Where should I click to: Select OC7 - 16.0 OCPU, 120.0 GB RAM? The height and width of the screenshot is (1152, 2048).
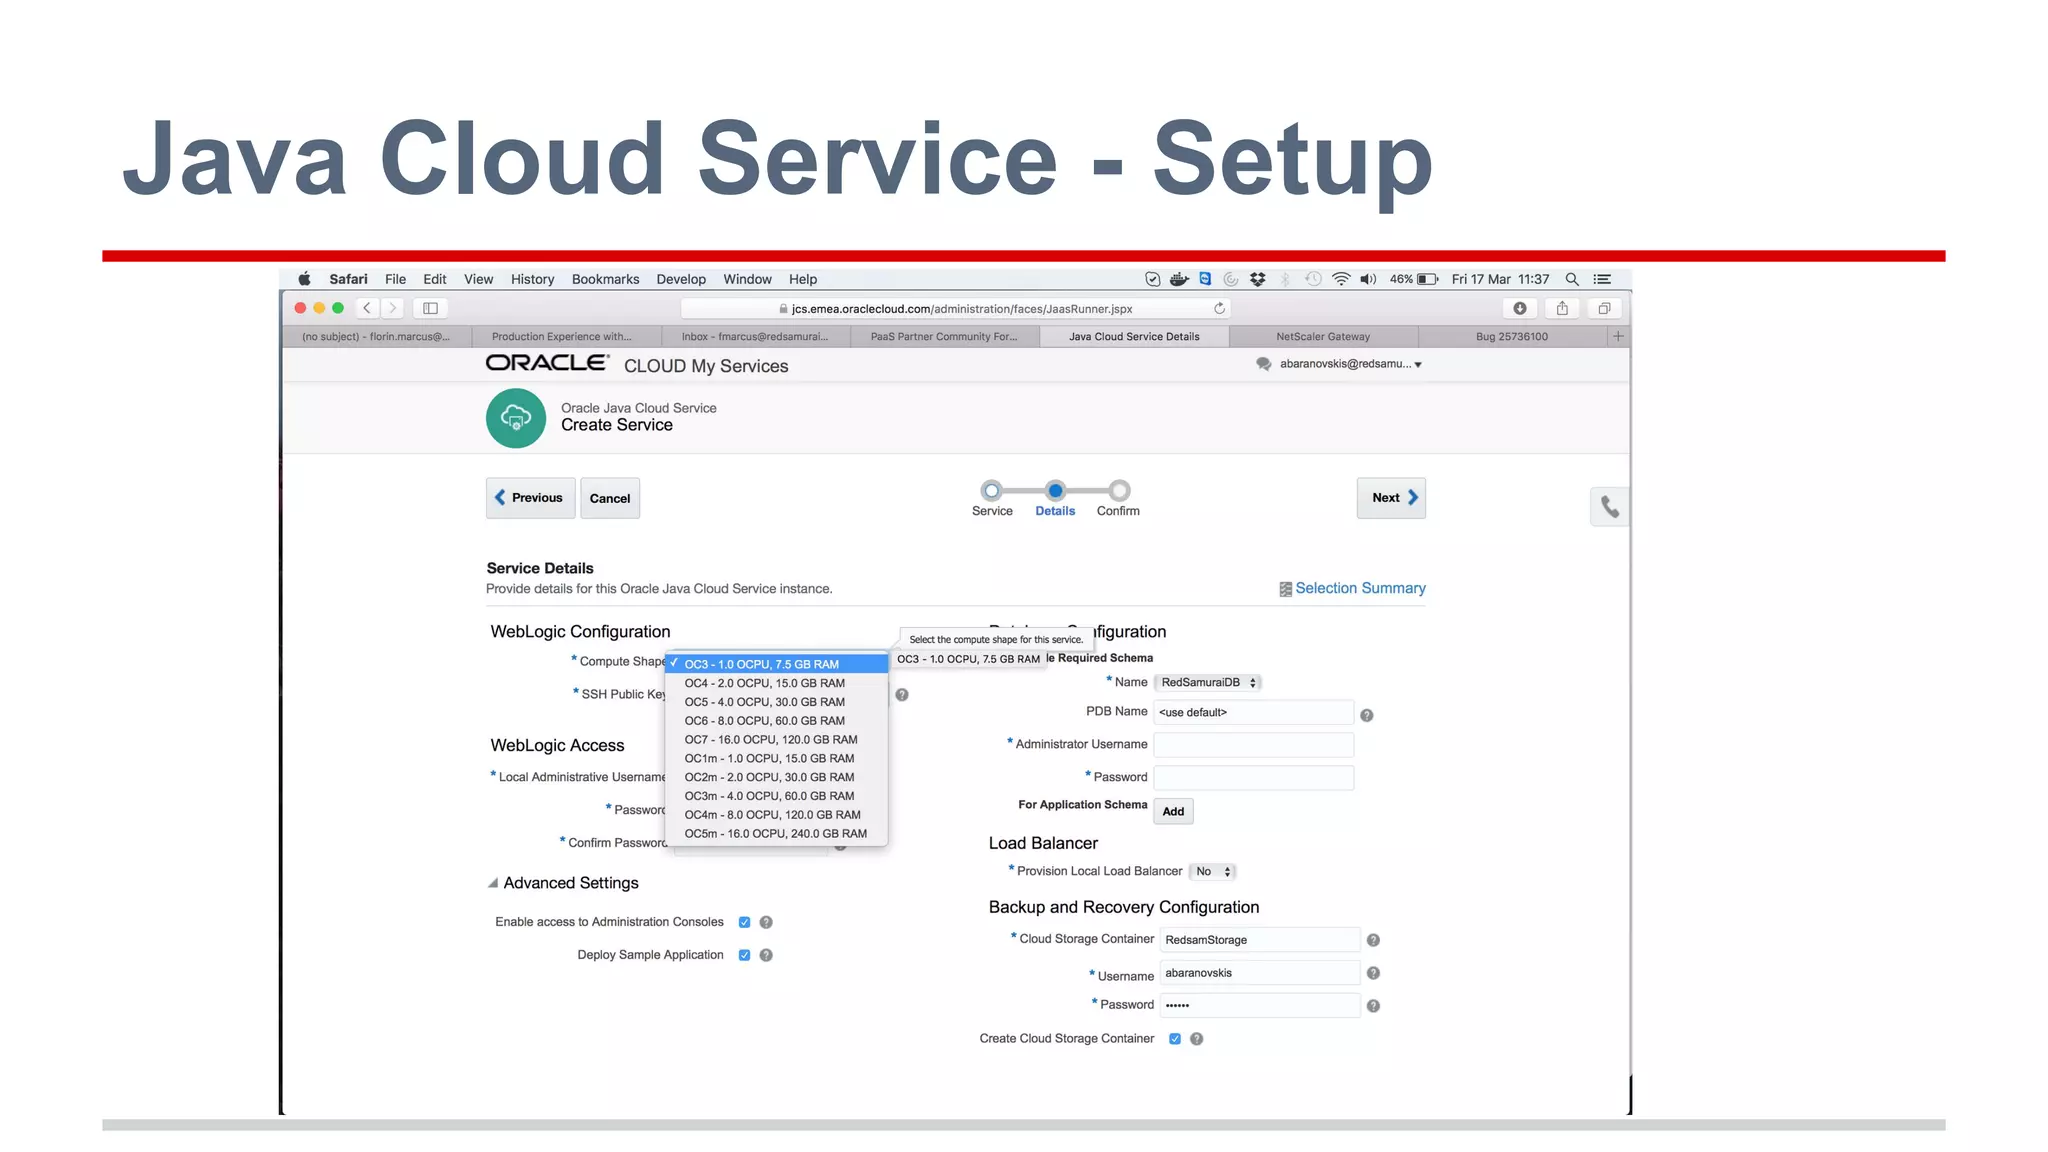[x=776, y=740]
